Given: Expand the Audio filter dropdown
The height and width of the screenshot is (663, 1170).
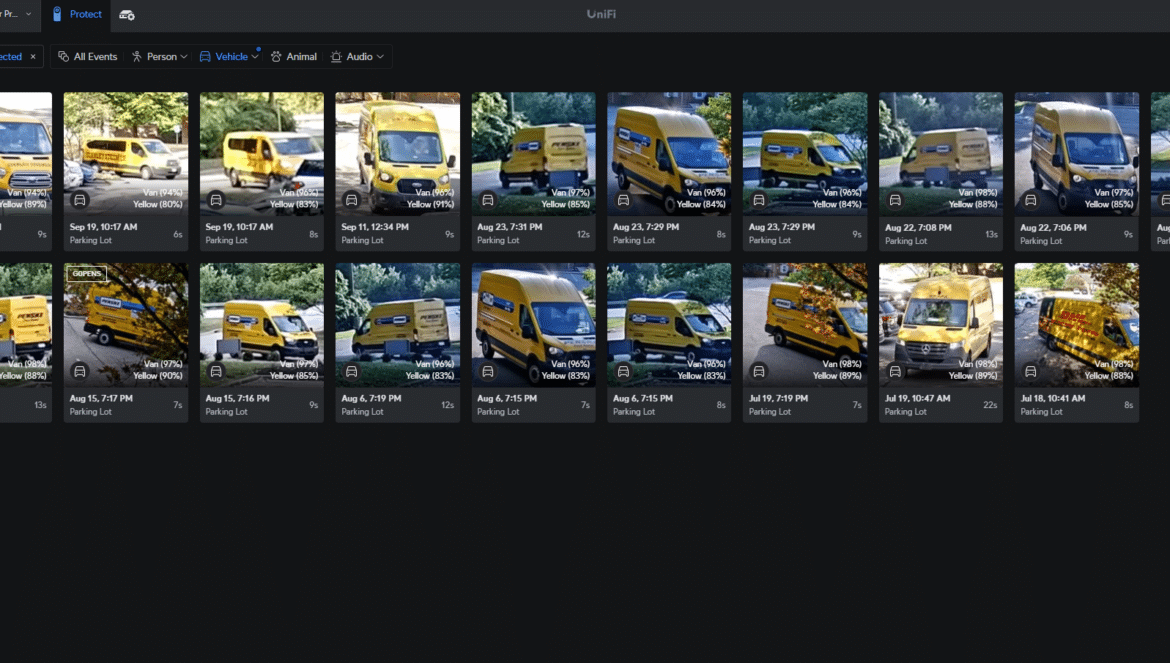Looking at the screenshot, I should coord(357,57).
